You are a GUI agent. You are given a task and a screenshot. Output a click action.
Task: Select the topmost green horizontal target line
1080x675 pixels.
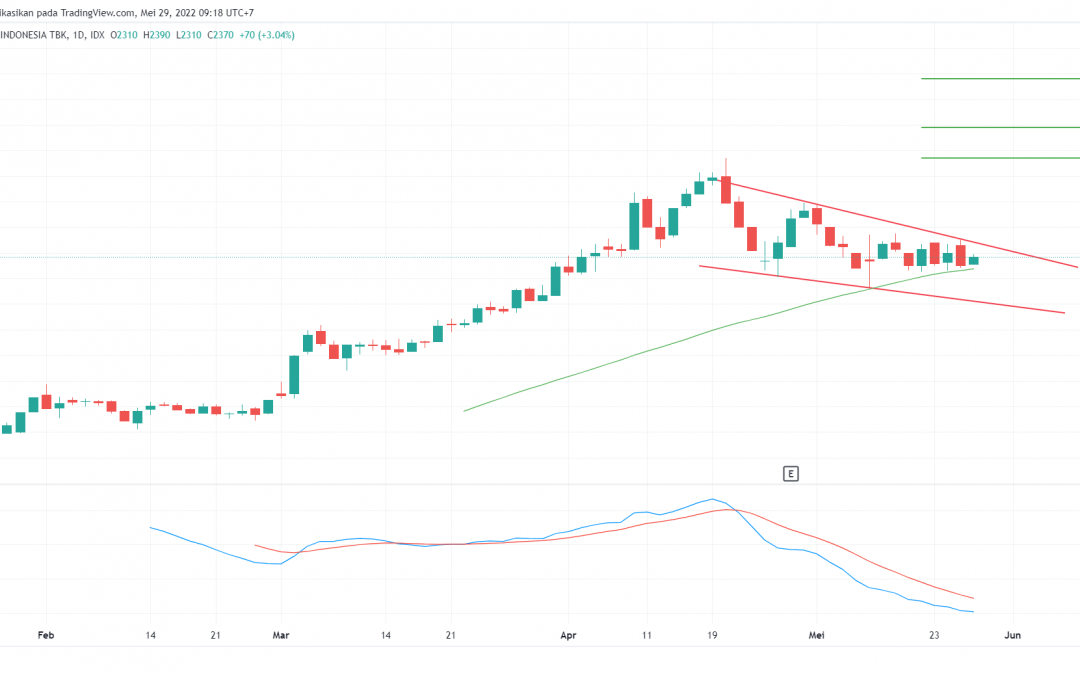click(x=1000, y=78)
